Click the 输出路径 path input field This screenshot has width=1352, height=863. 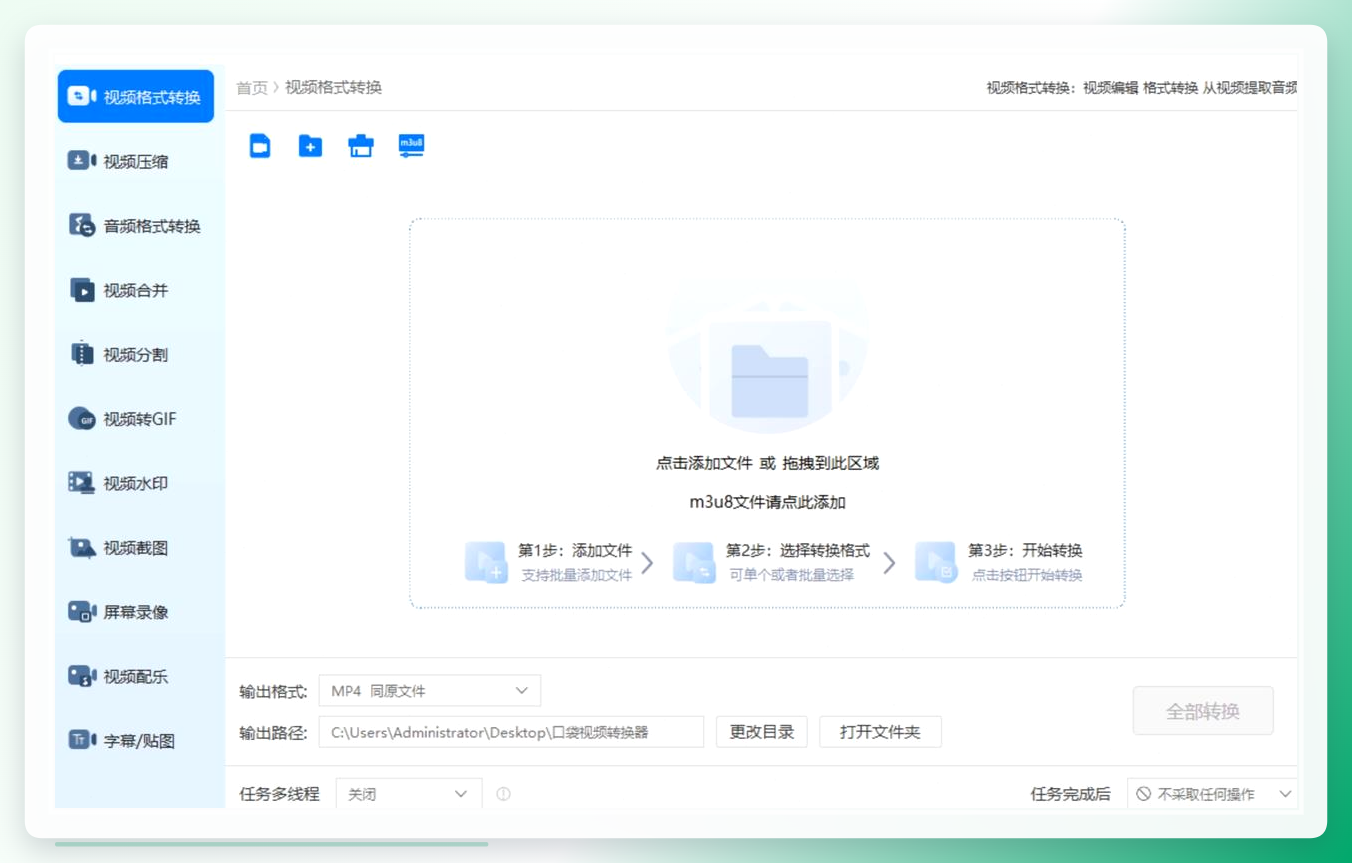(x=511, y=732)
